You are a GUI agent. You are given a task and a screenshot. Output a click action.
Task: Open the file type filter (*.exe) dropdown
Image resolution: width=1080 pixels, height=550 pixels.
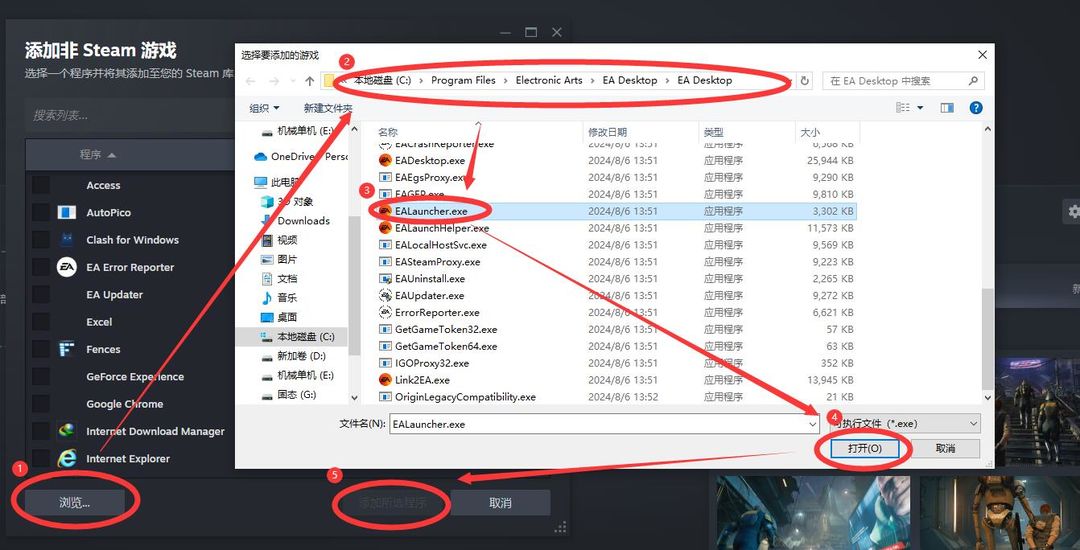click(x=903, y=424)
